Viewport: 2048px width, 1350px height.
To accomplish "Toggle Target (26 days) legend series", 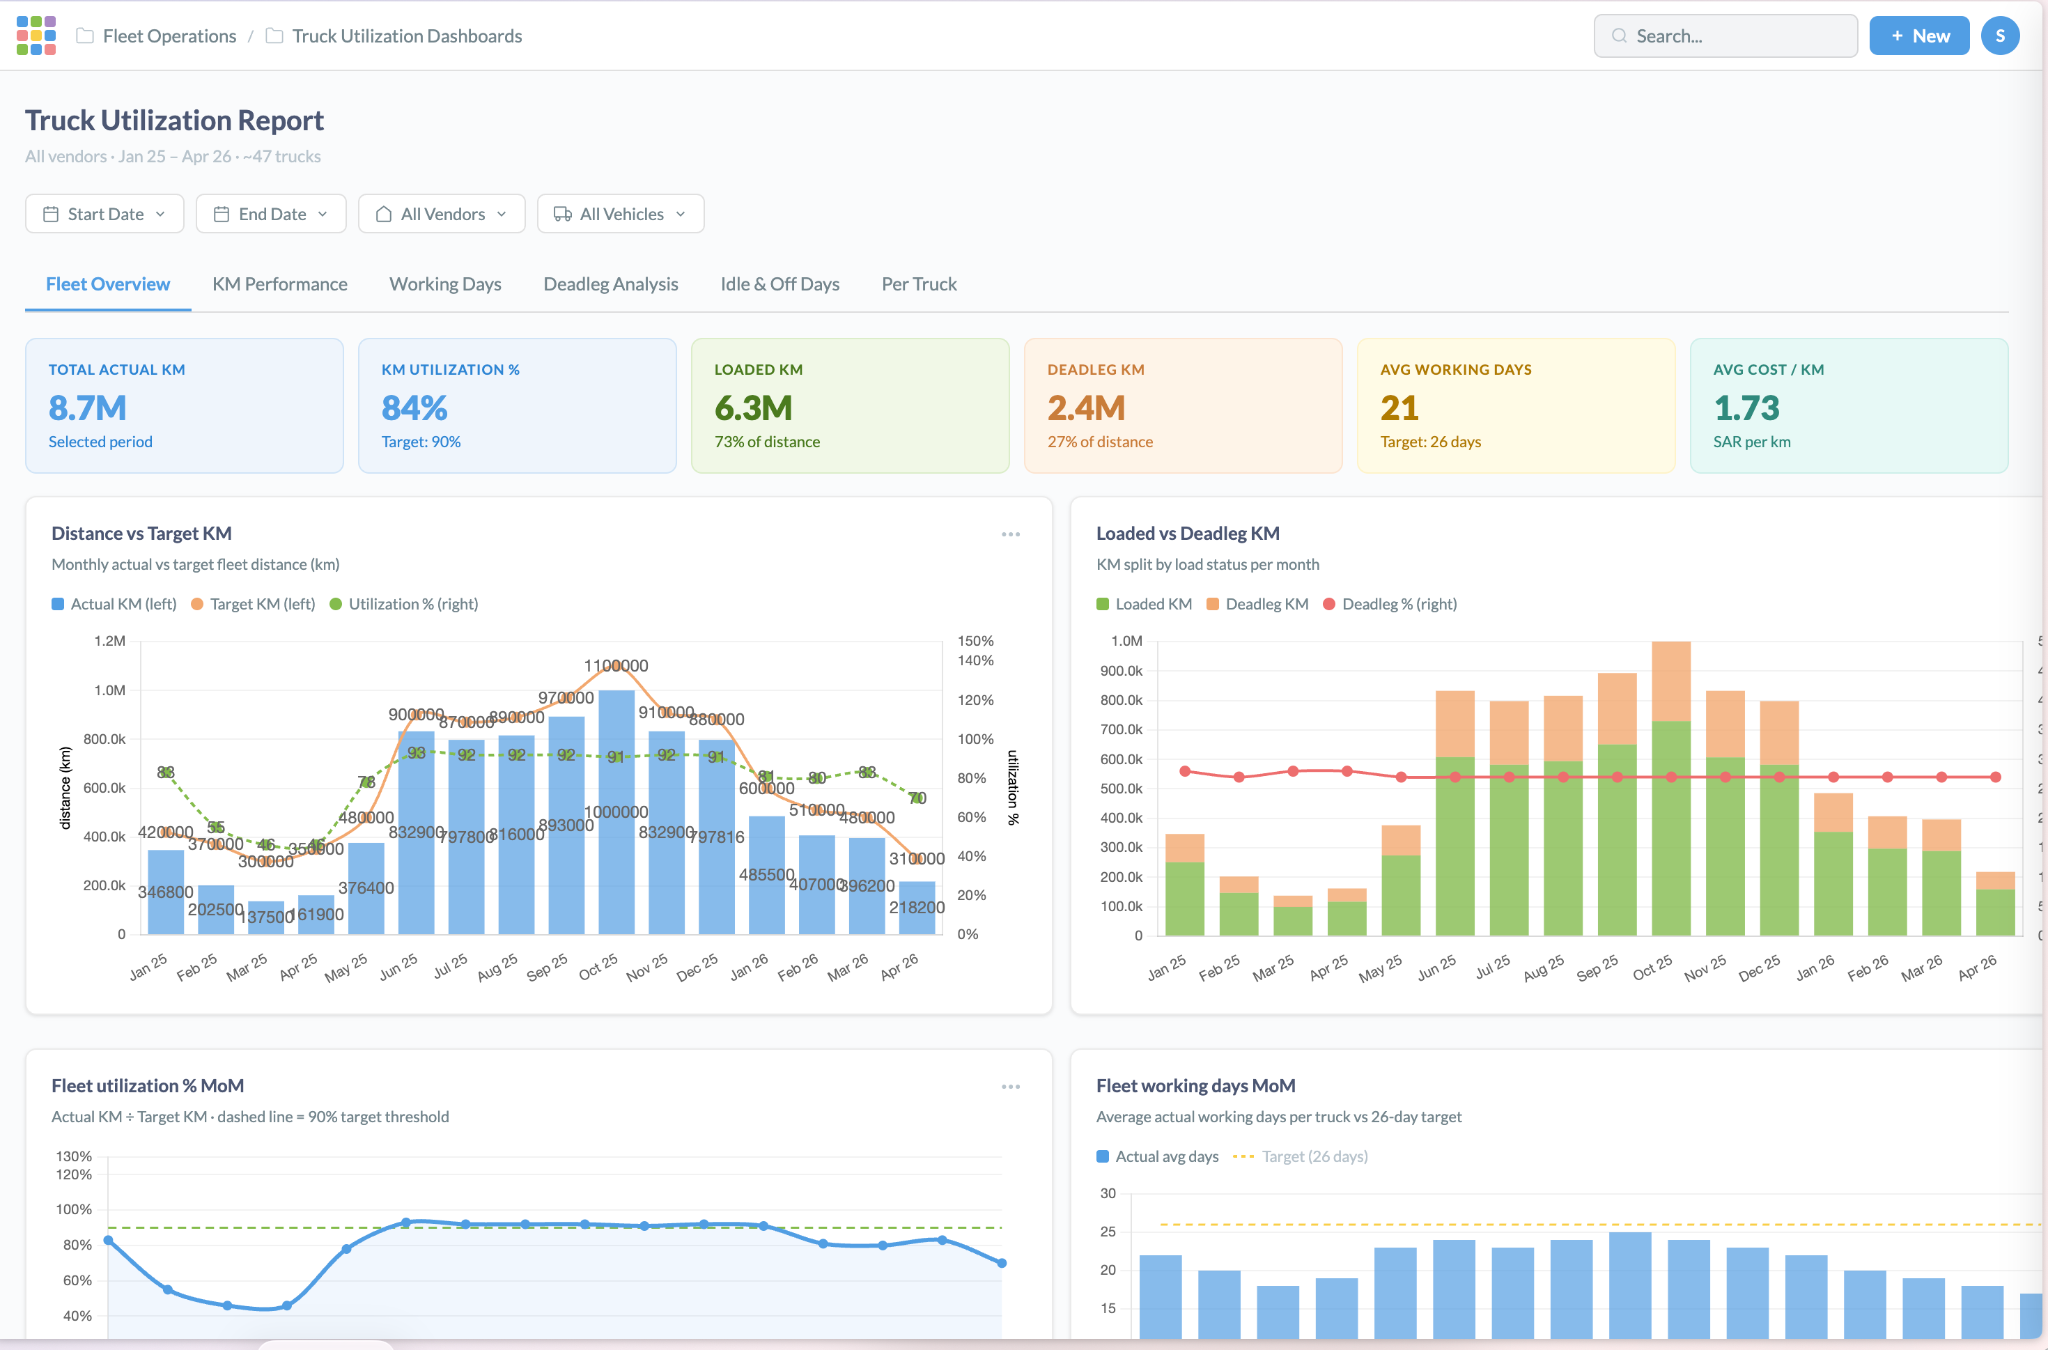I will [x=1301, y=1156].
